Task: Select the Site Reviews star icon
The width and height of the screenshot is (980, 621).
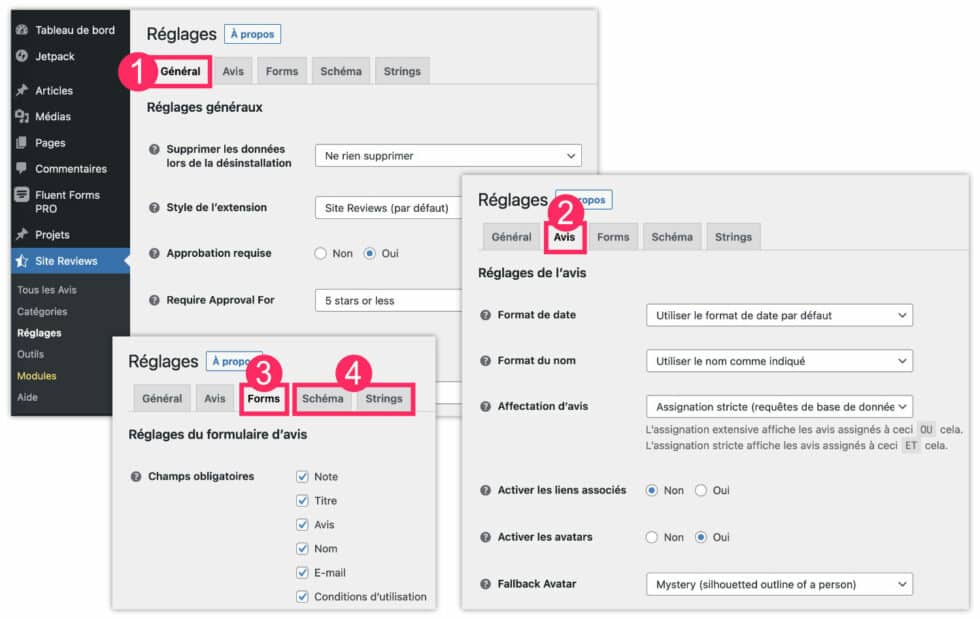Action: pos(22,260)
